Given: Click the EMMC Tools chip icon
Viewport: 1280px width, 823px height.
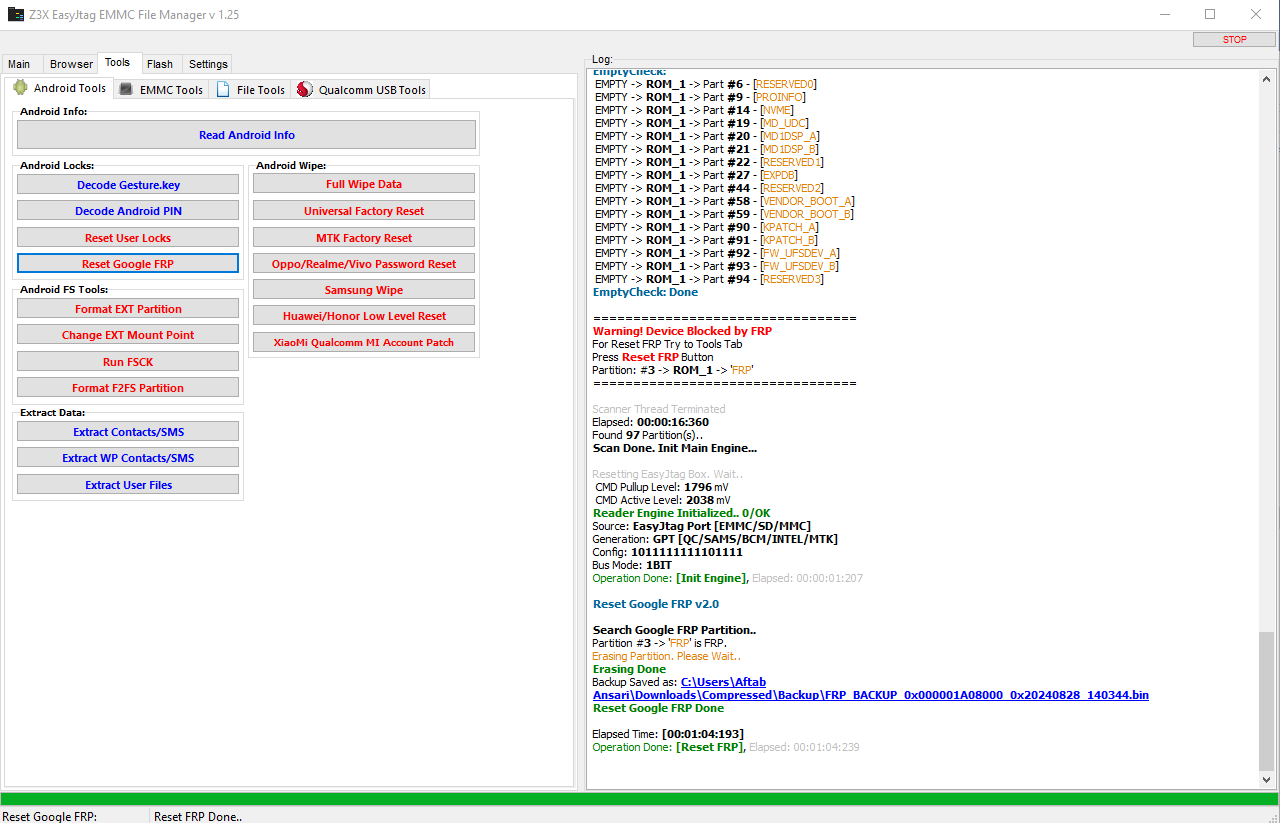Looking at the screenshot, I should click(x=126, y=89).
